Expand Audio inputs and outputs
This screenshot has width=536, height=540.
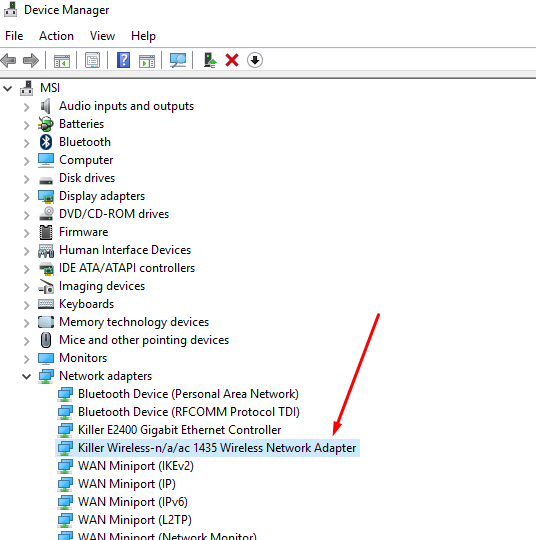click(27, 107)
